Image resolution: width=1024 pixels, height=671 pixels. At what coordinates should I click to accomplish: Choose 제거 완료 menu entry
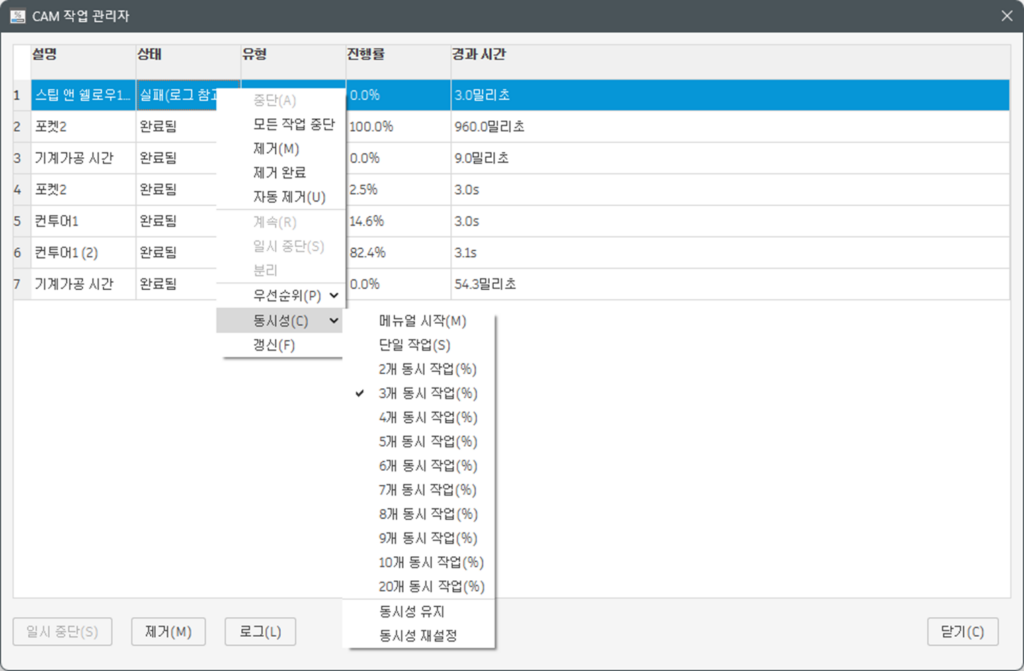(x=280, y=172)
